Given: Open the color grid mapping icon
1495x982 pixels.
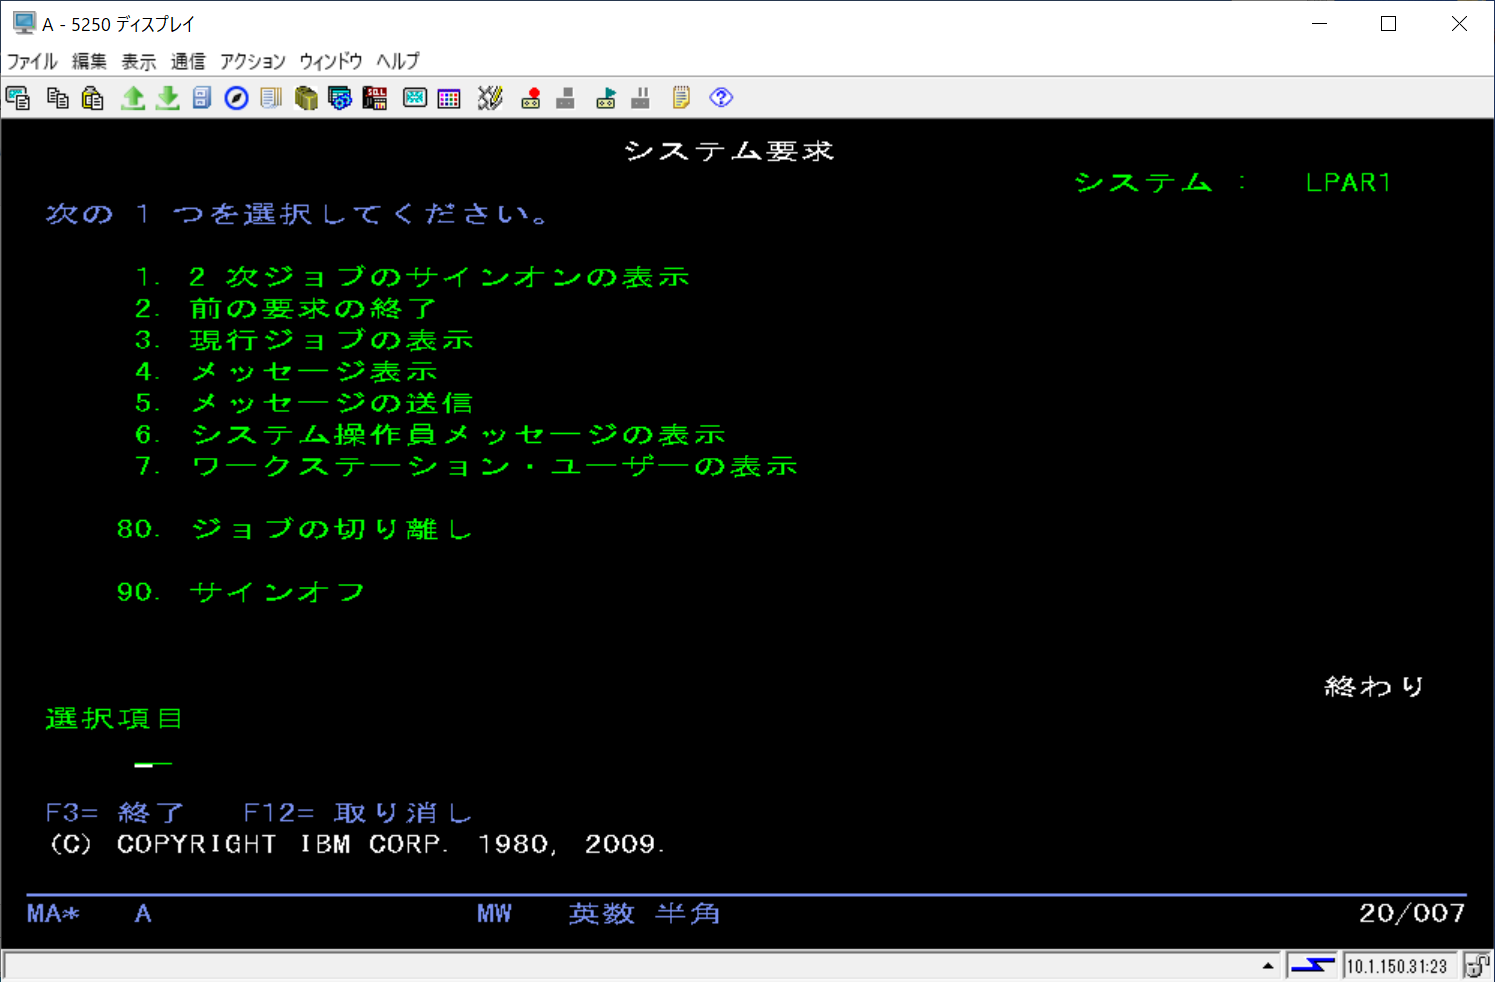Looking at the screenshot, I should 449,98.
